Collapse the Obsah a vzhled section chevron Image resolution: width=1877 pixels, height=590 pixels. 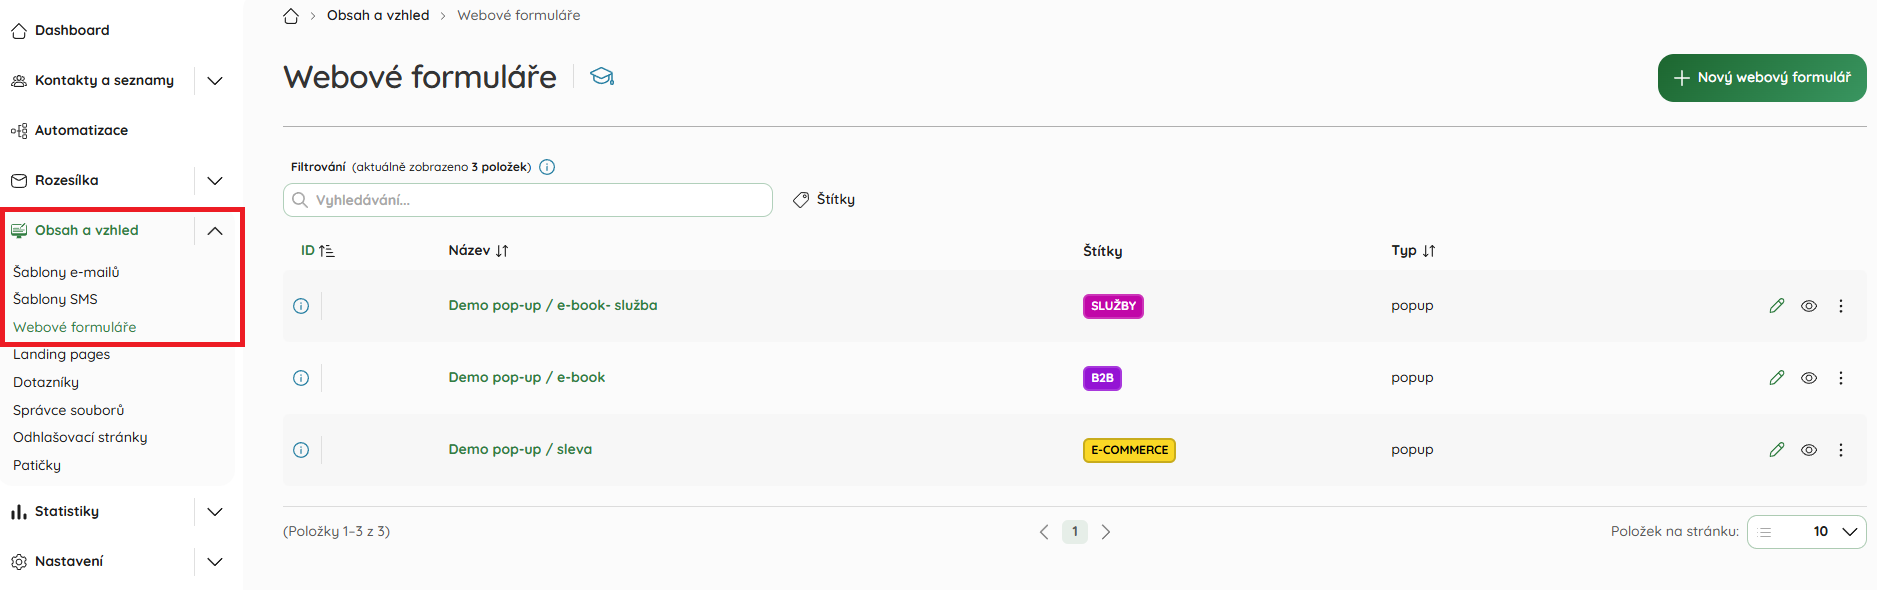(215, 231)
